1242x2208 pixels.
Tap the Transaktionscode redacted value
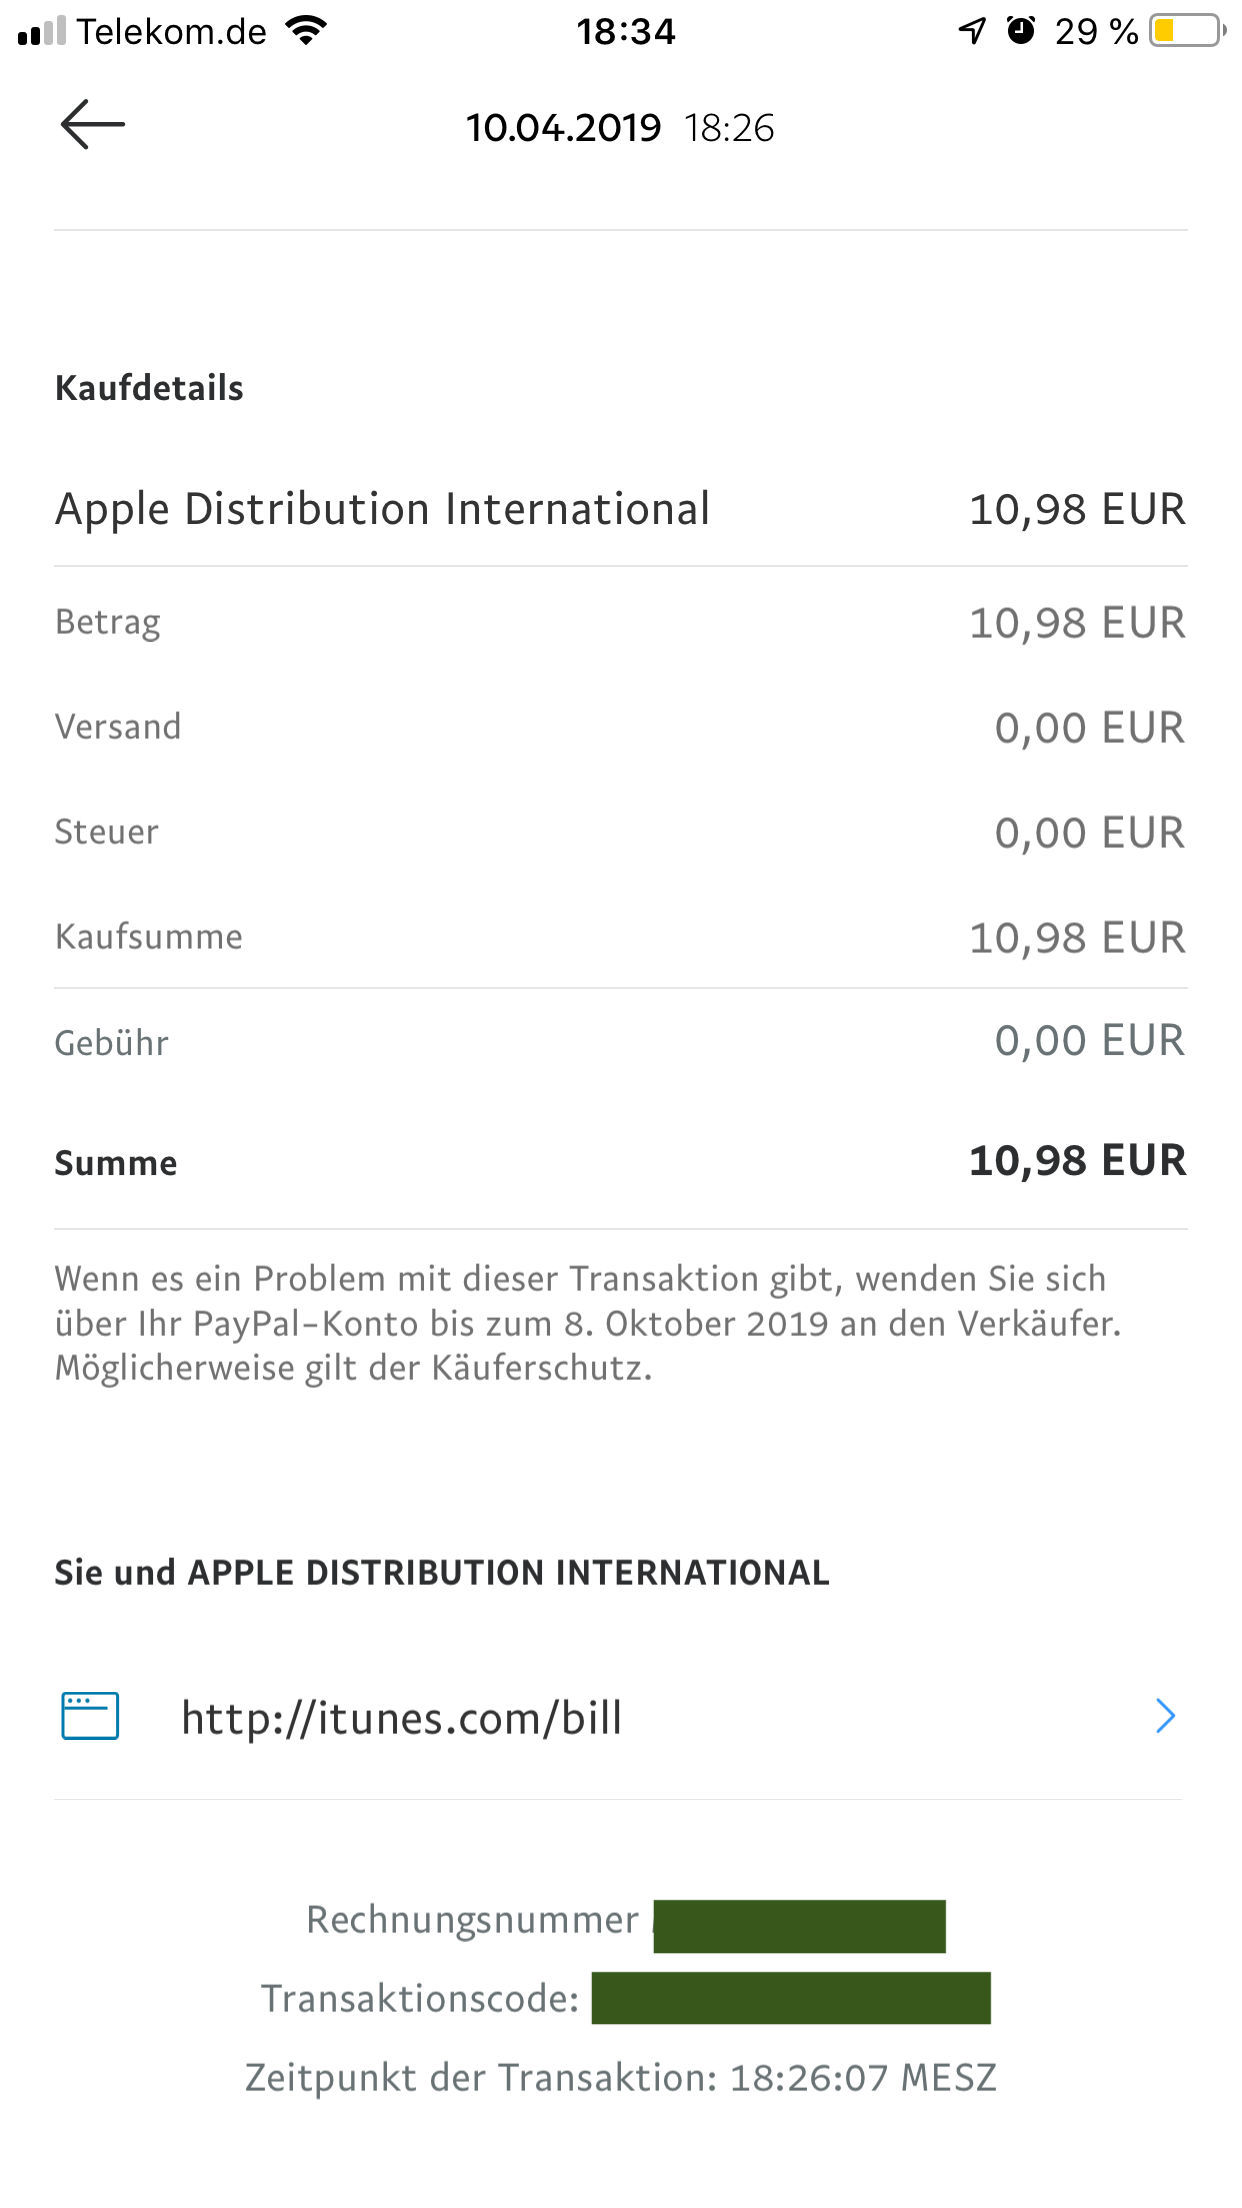pos(790,1998)
